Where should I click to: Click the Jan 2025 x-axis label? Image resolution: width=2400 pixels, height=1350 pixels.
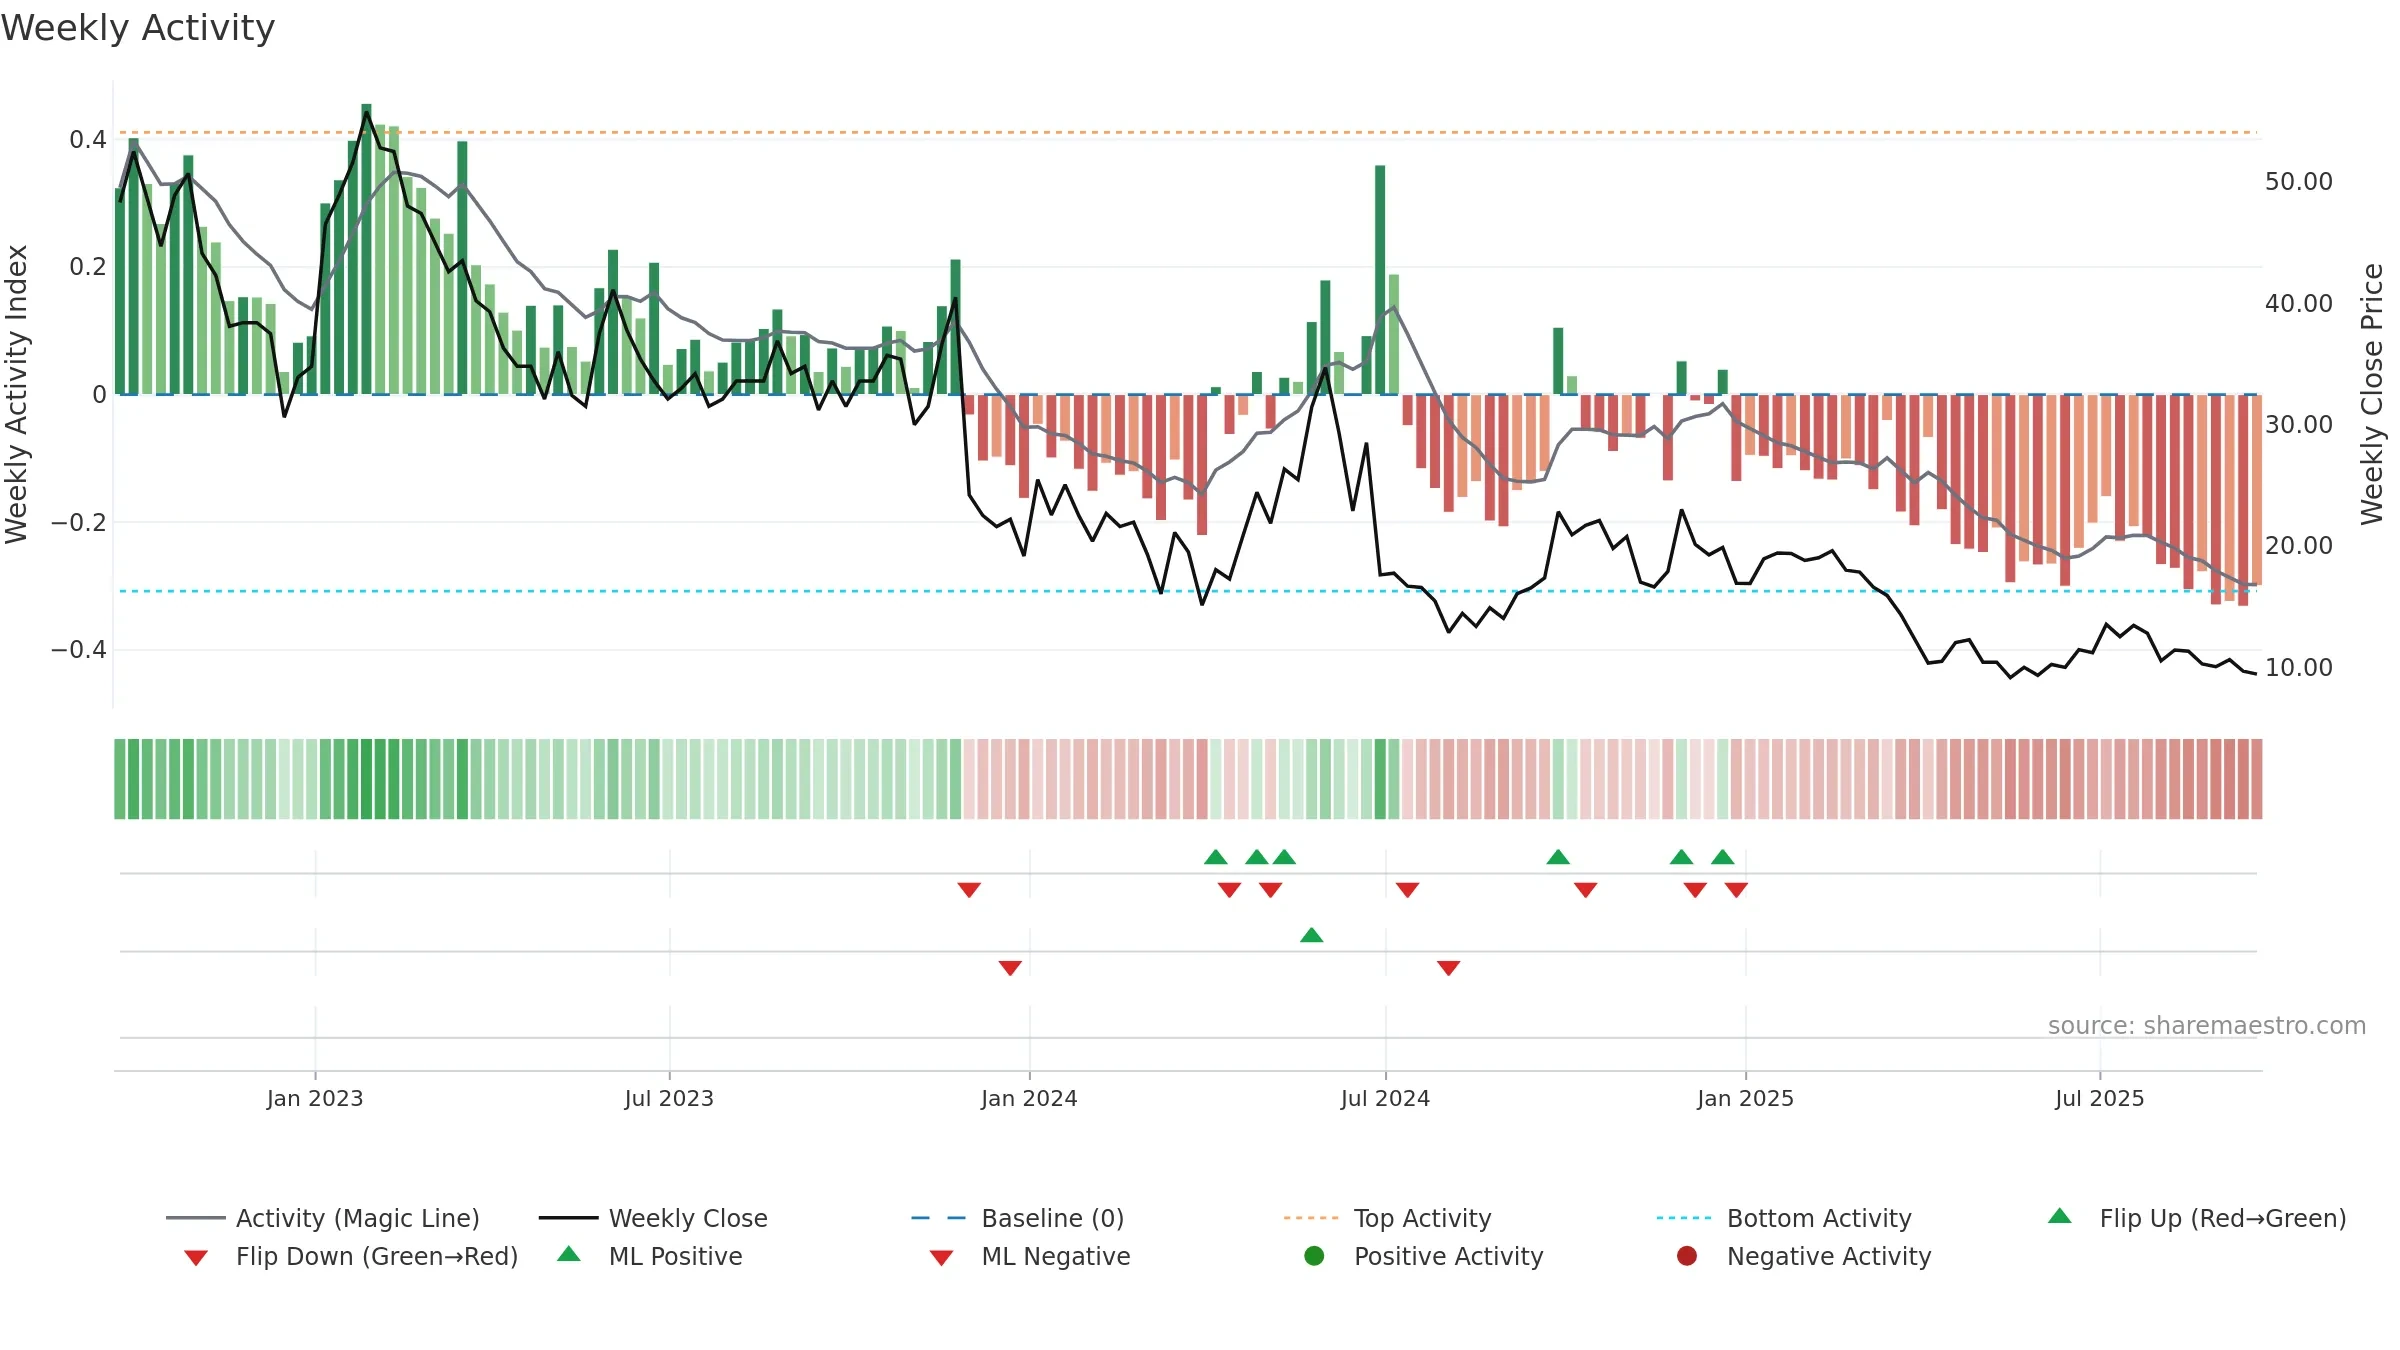(1745, 1098)
